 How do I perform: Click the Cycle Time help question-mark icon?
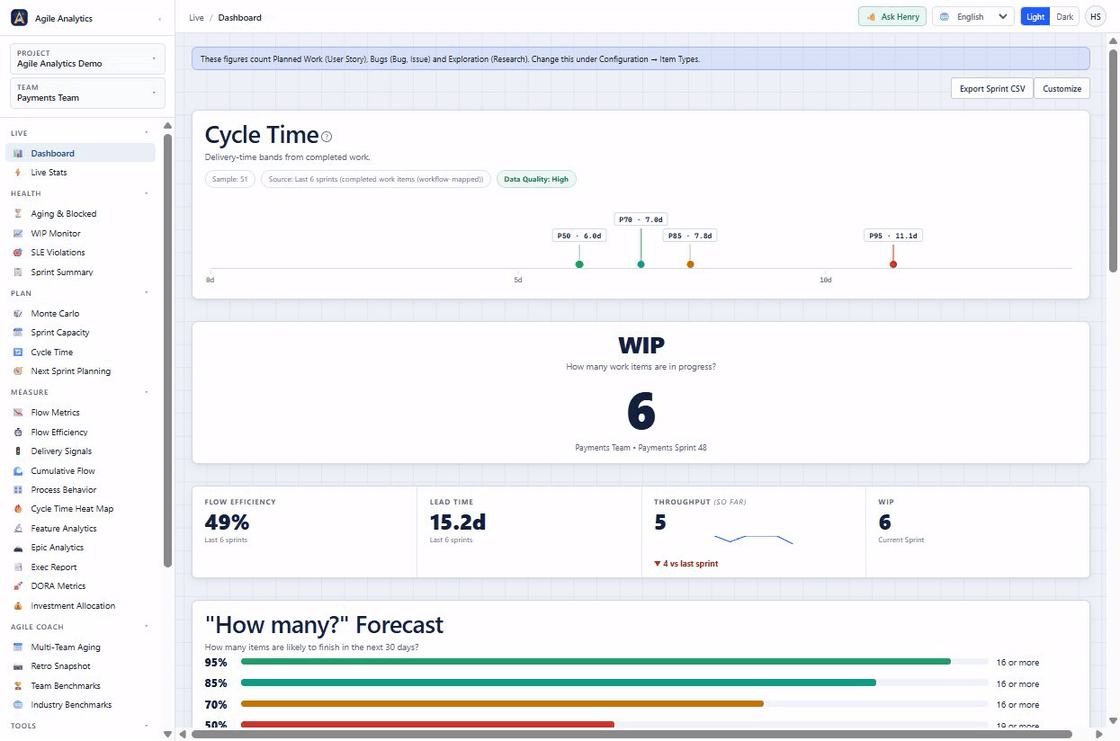[x=326, y=136]
